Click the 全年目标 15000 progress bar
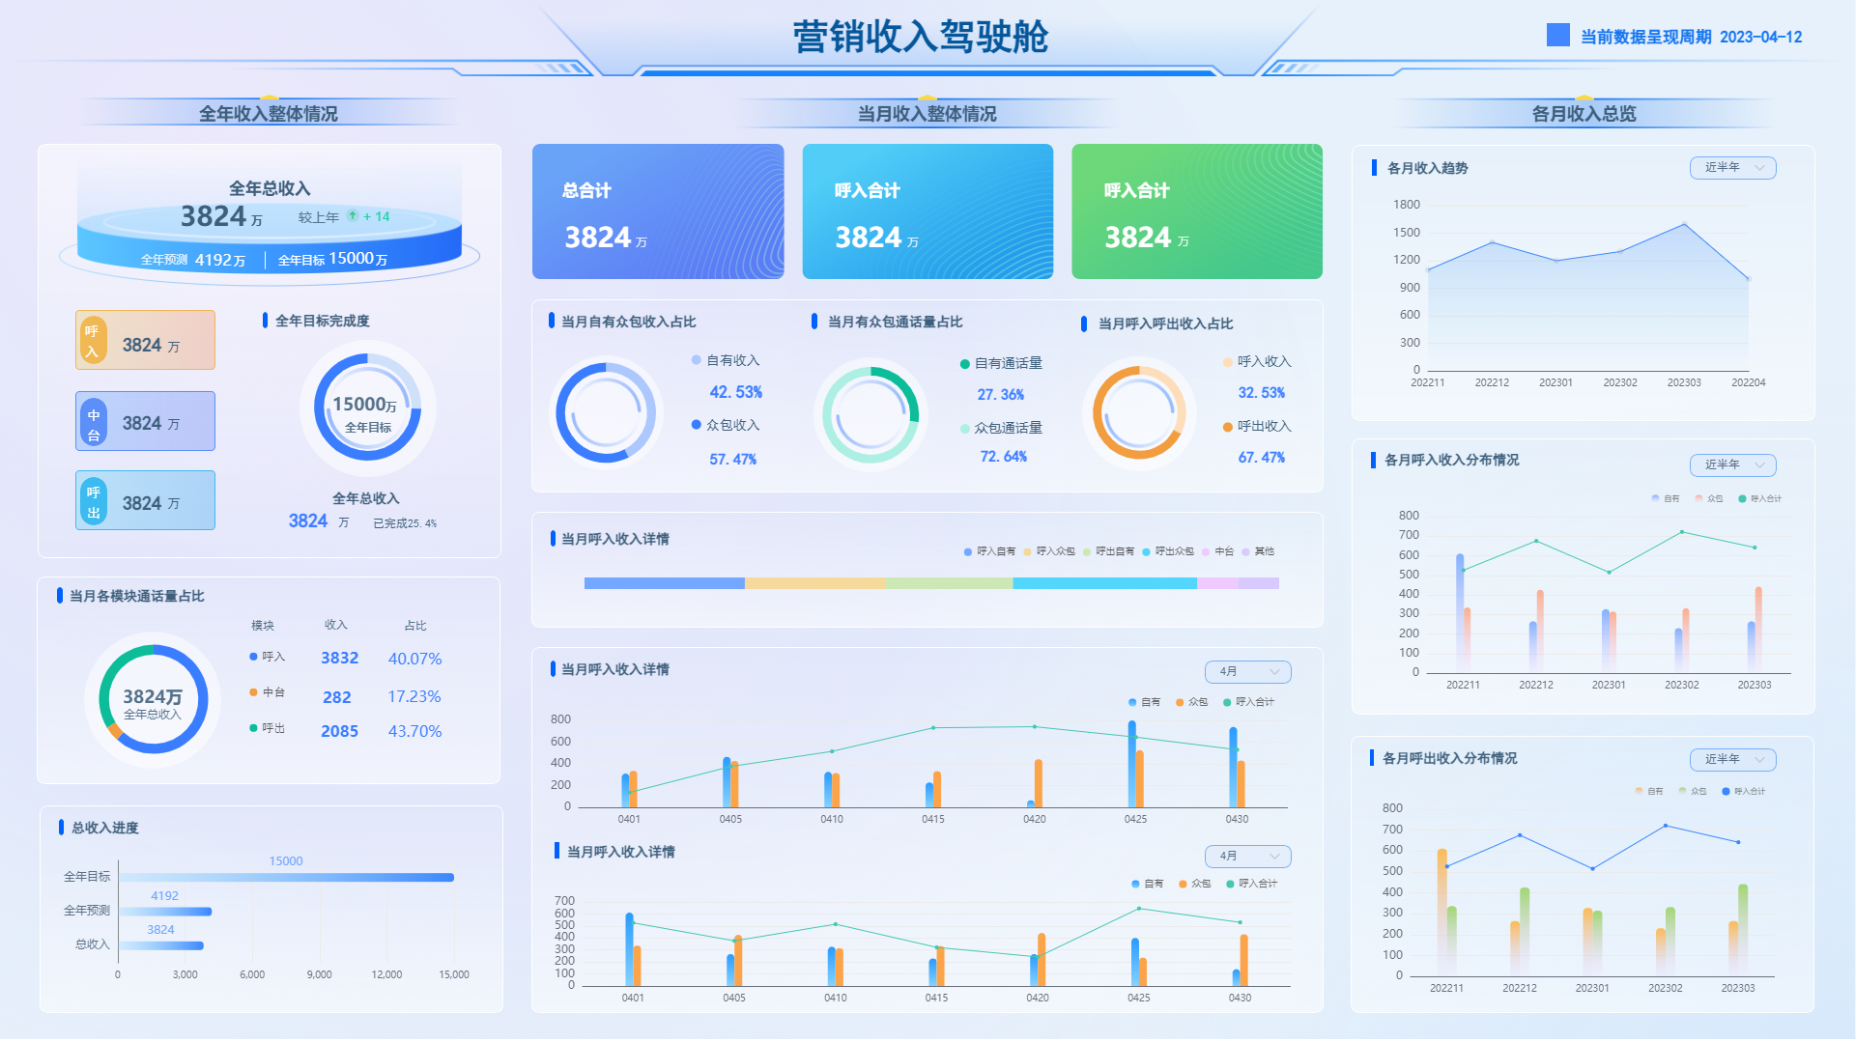This screenshot has width=1856, height=1039. click(x=286, y=877)
